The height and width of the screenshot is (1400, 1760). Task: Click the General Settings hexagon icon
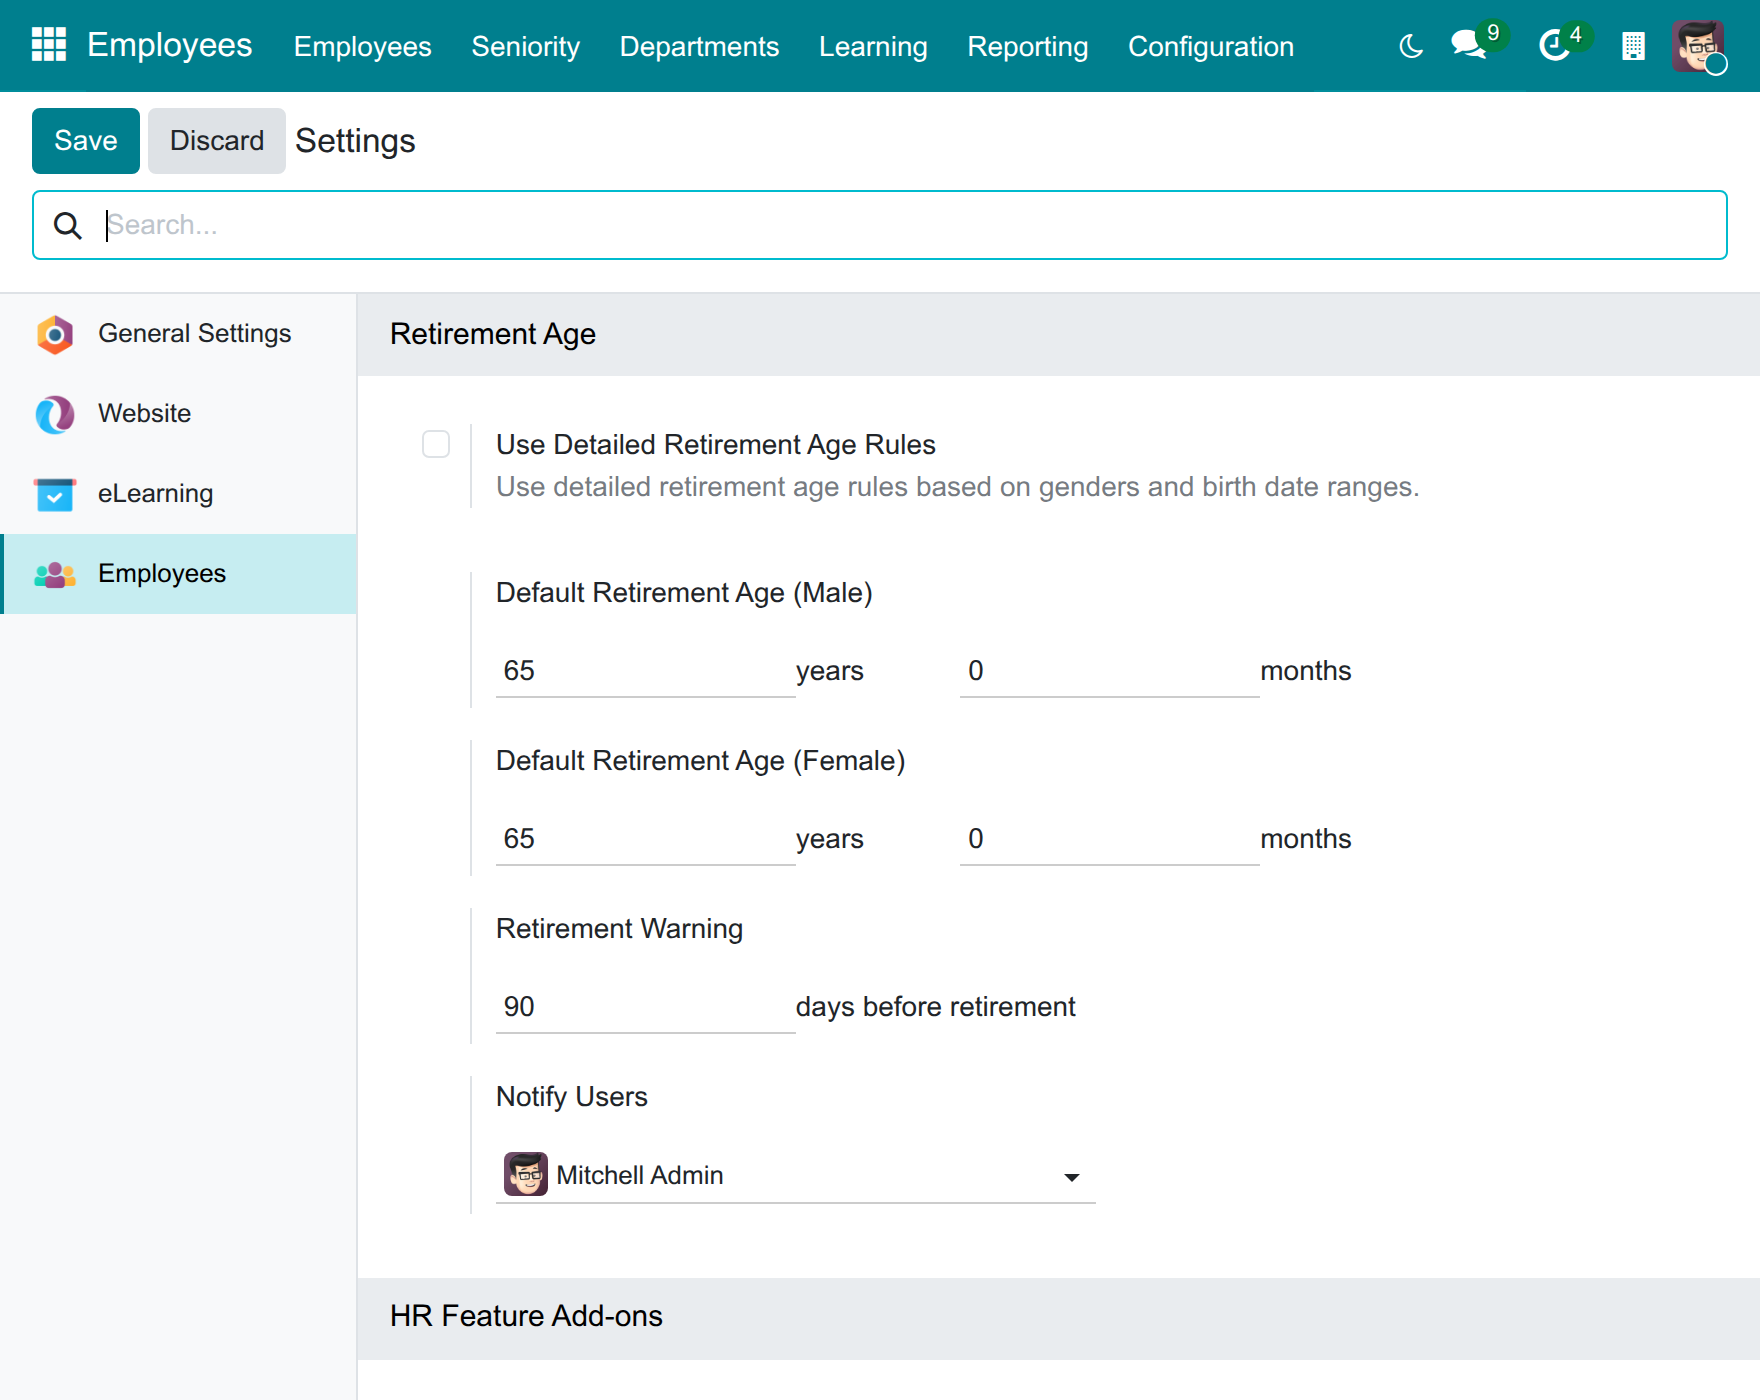(55, 334)
